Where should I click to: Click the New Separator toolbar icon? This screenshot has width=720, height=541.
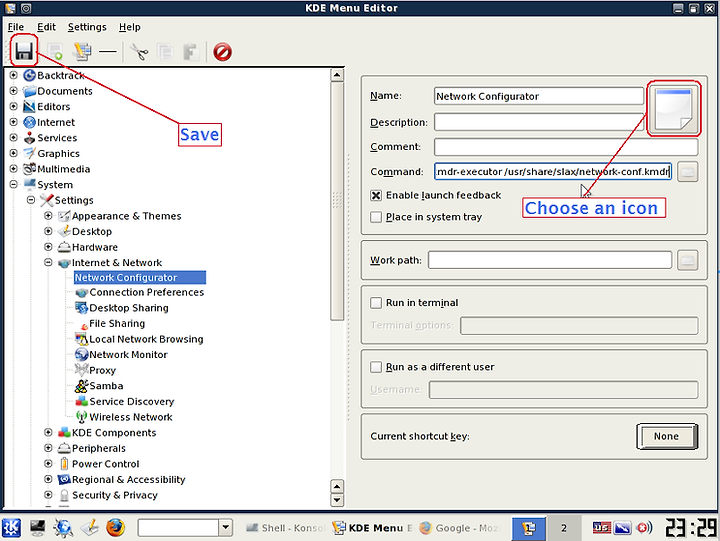pyautogui.click(x=108, y=51)
